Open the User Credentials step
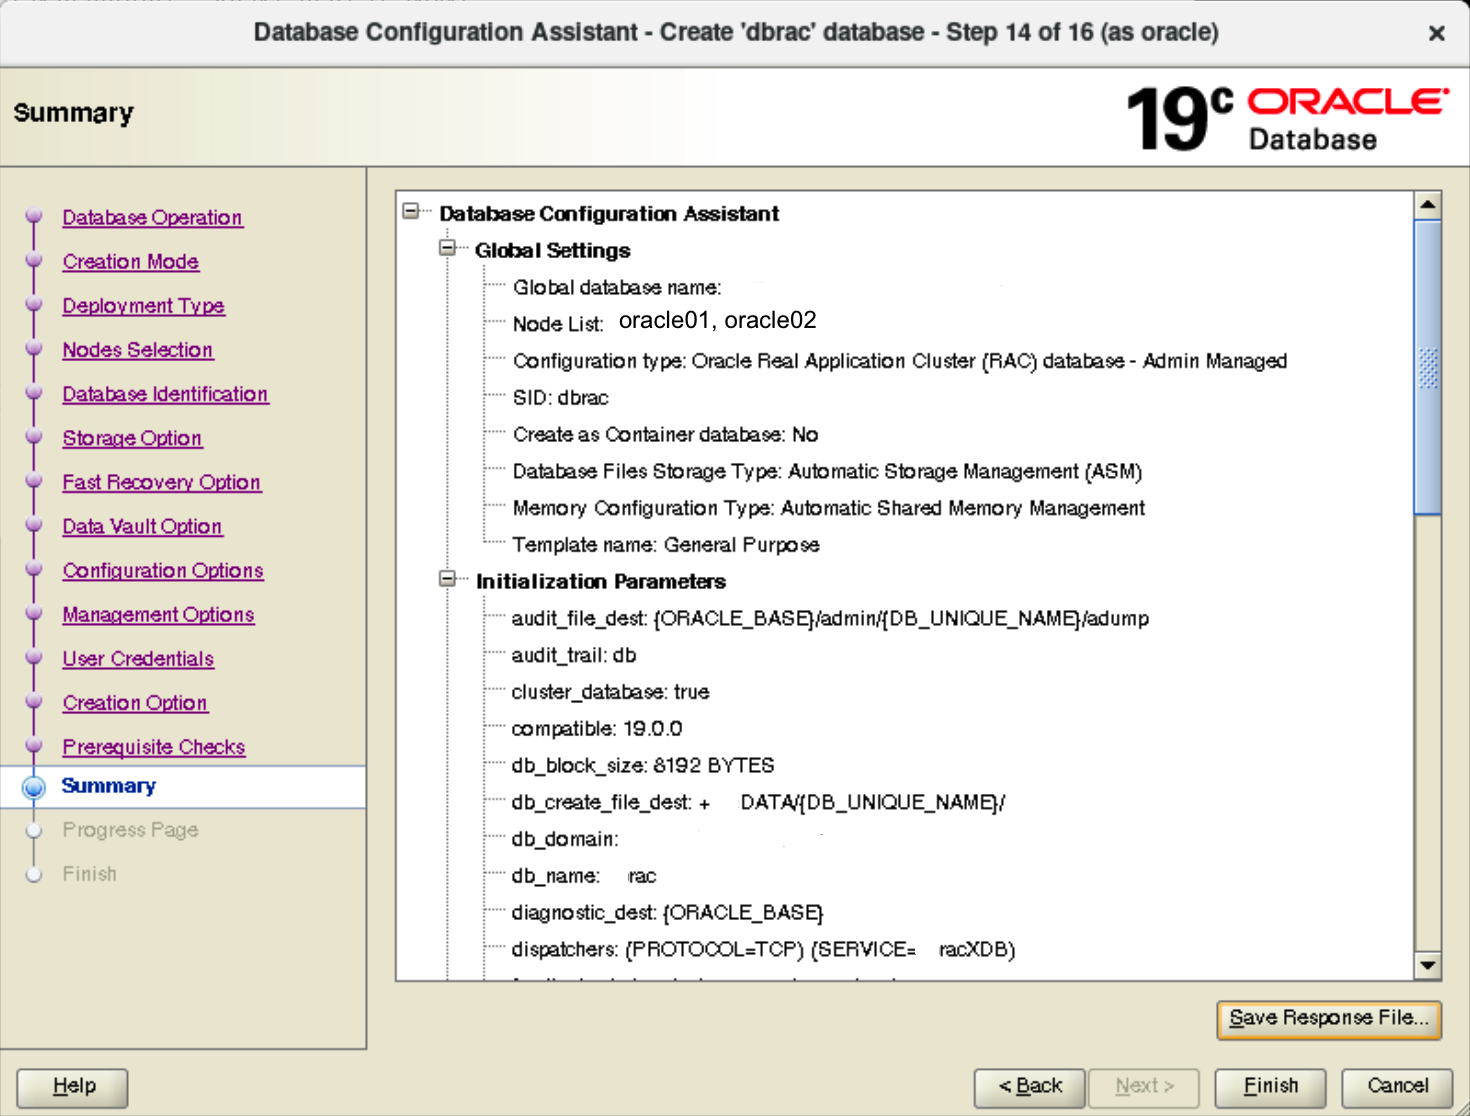 click(138, 658)
